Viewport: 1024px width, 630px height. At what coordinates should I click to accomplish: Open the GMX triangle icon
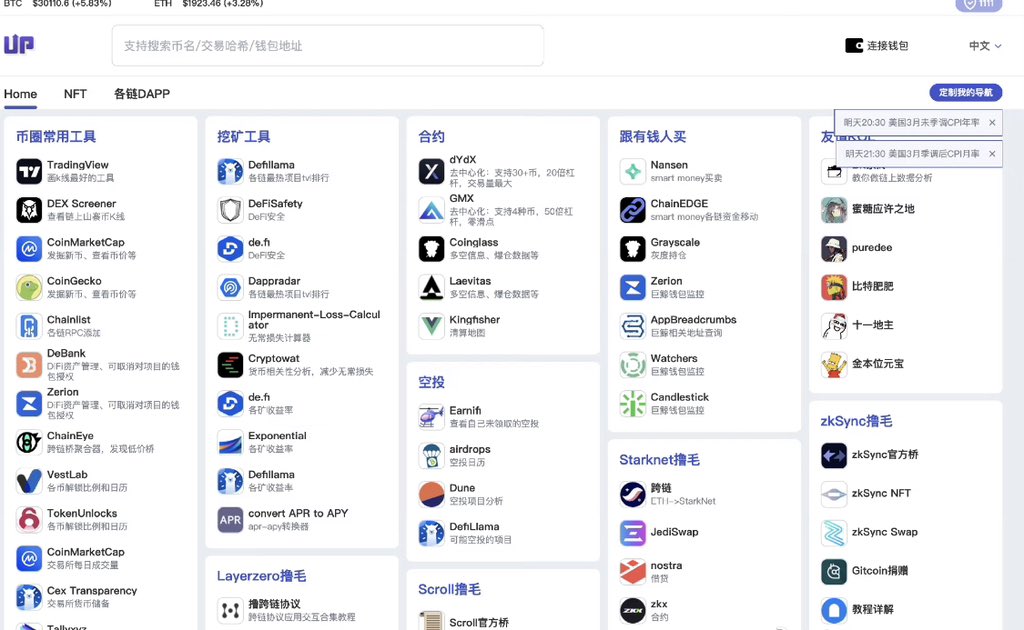(431, 210)
